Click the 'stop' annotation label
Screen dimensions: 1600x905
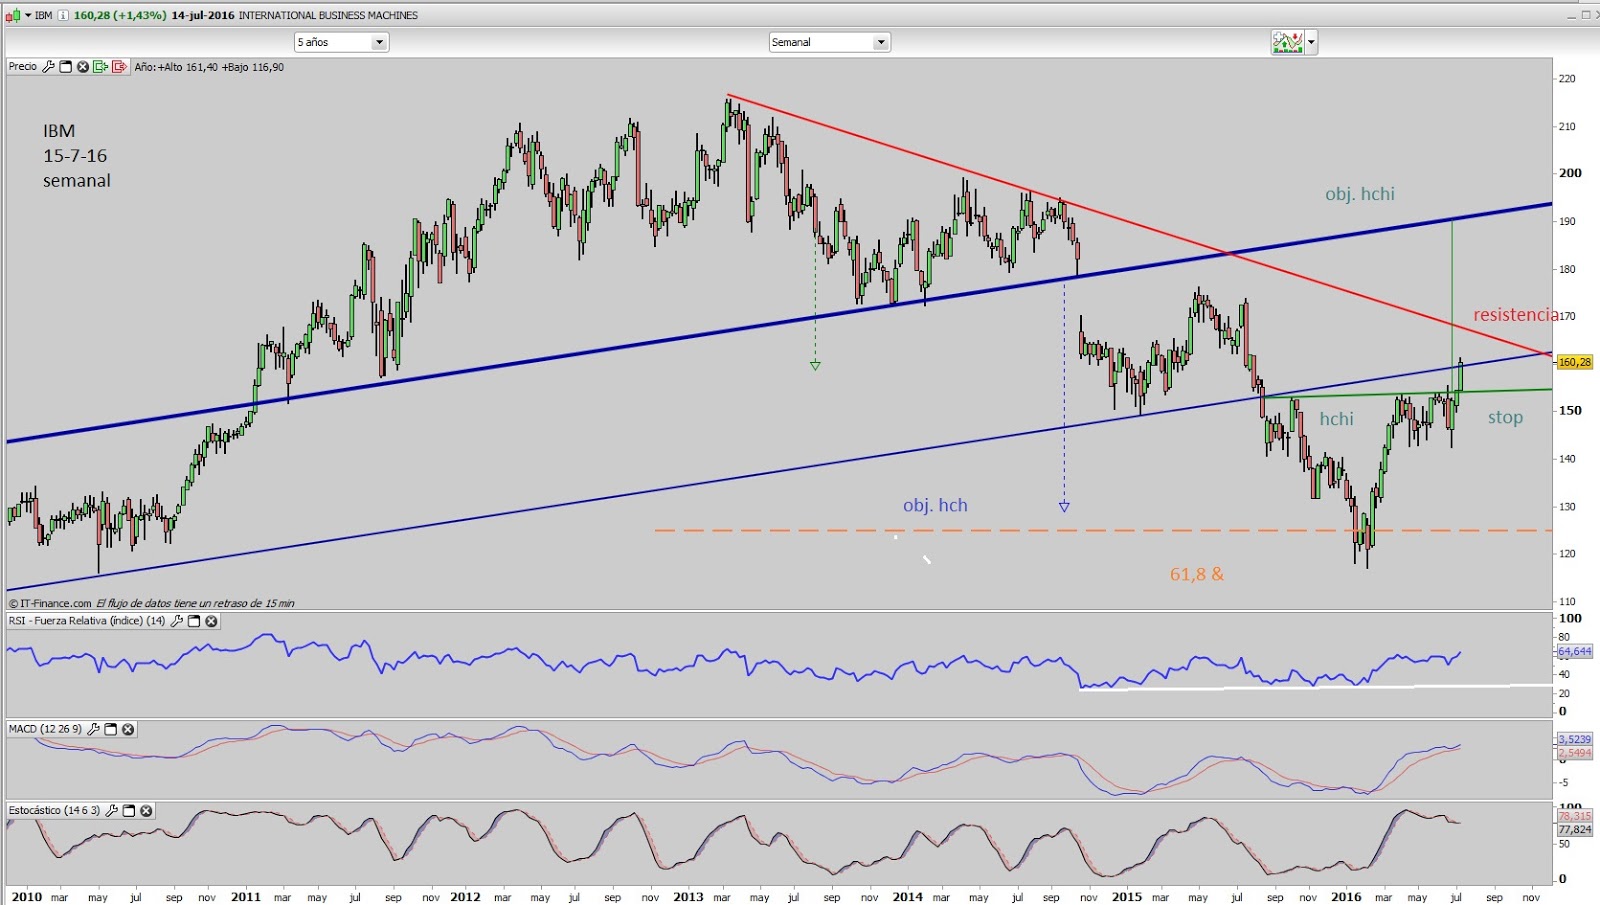1505,417
